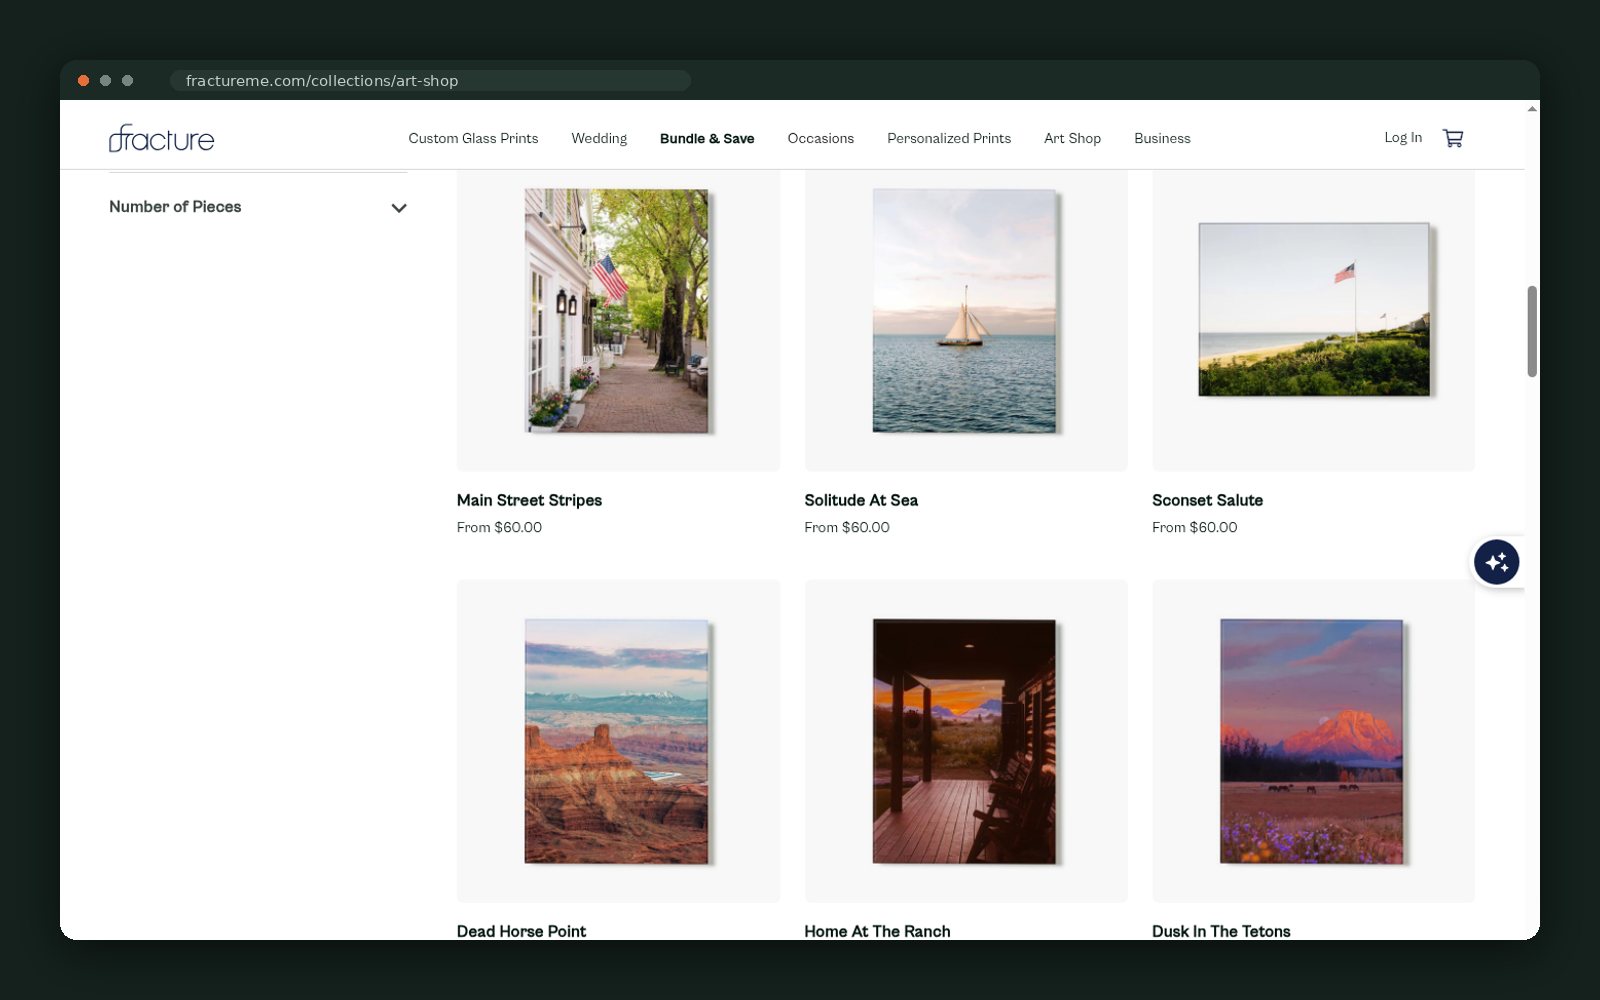
Task: Click the Solitude At Sea price text
Action: point(847,527)
